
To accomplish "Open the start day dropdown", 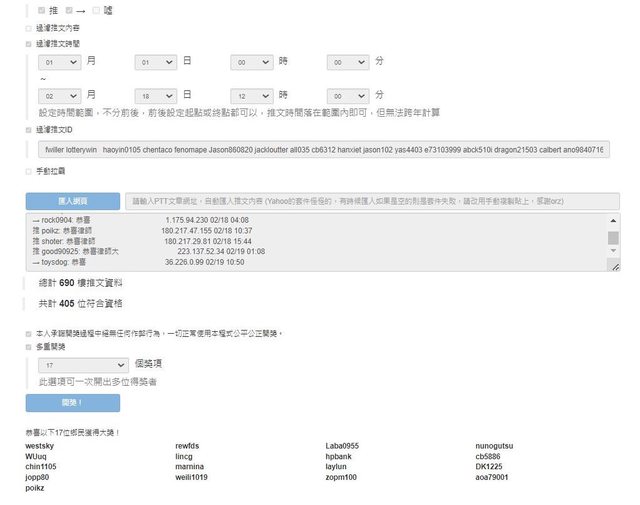I will [155, 62].
